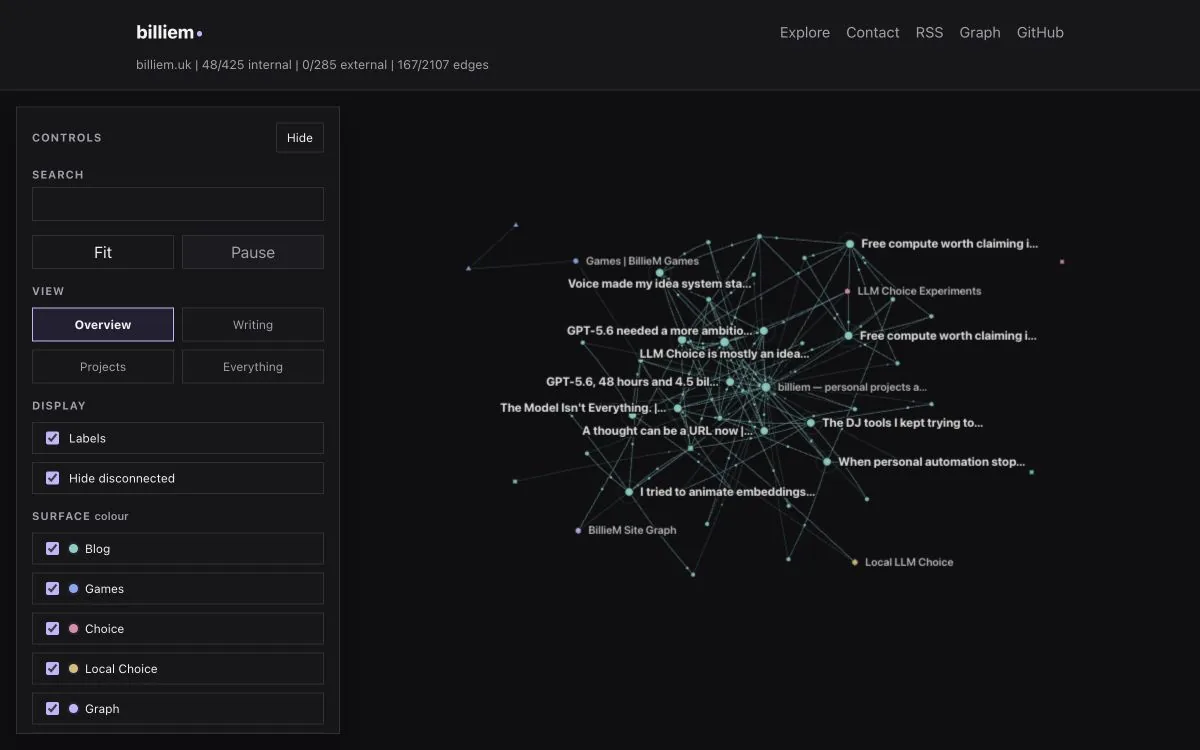The height and width of the screenshot is (750, 1200).
Task: Select the 'billiem — personal projects' central node
Action: [766, 387]
